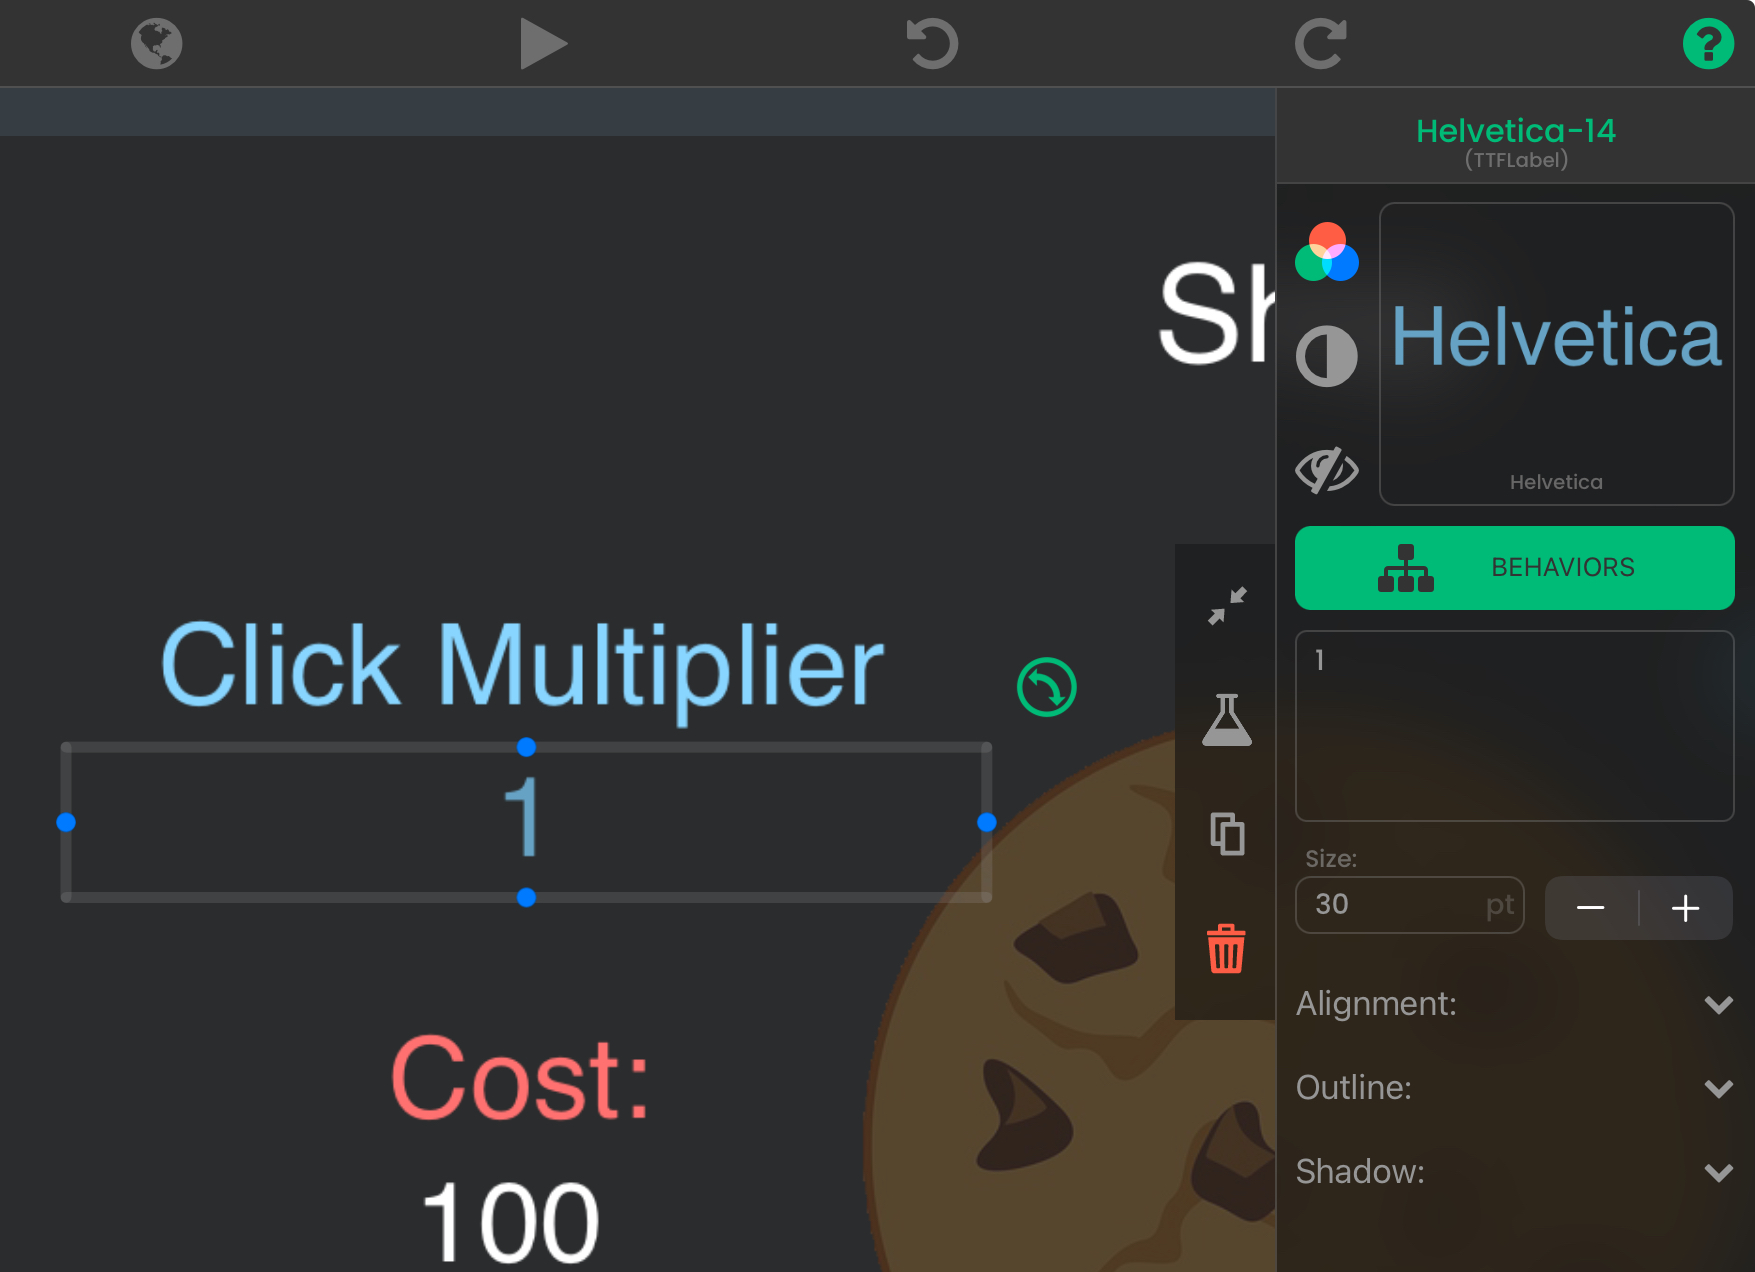Select the partially visible white Sh label
Viewport: 1755px width, 1272px height.
click(x=1217, y=314)
